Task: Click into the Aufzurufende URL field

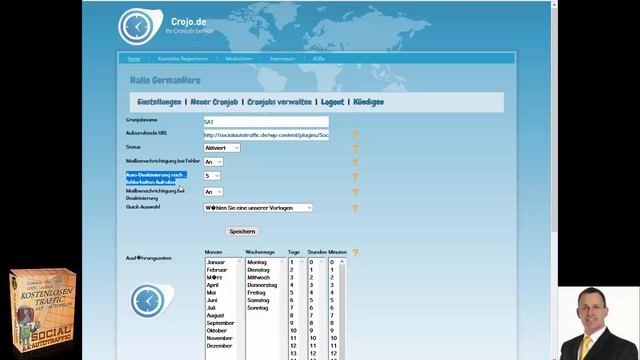Action: pyautogui.click(x=266, y=135)
